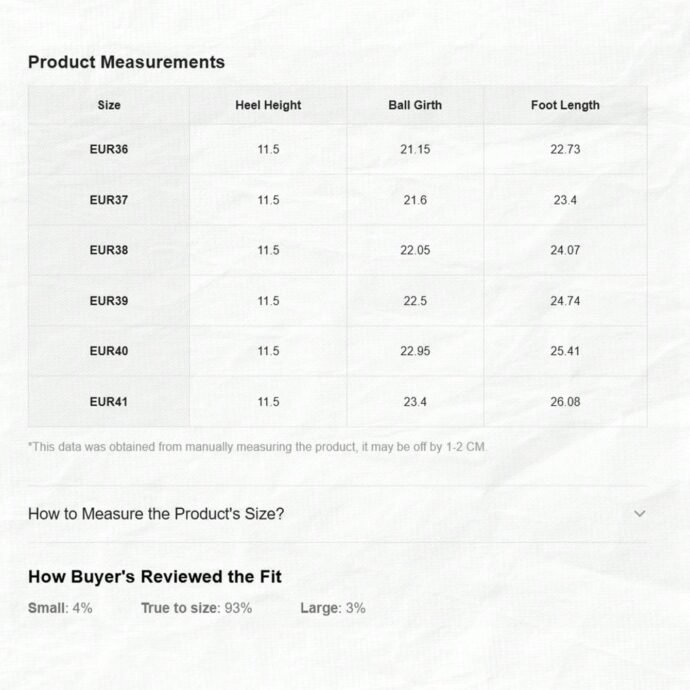Click the How Buyer's Reviewed the Fit heading
This screenshot has height=690, width=690.
155,576
